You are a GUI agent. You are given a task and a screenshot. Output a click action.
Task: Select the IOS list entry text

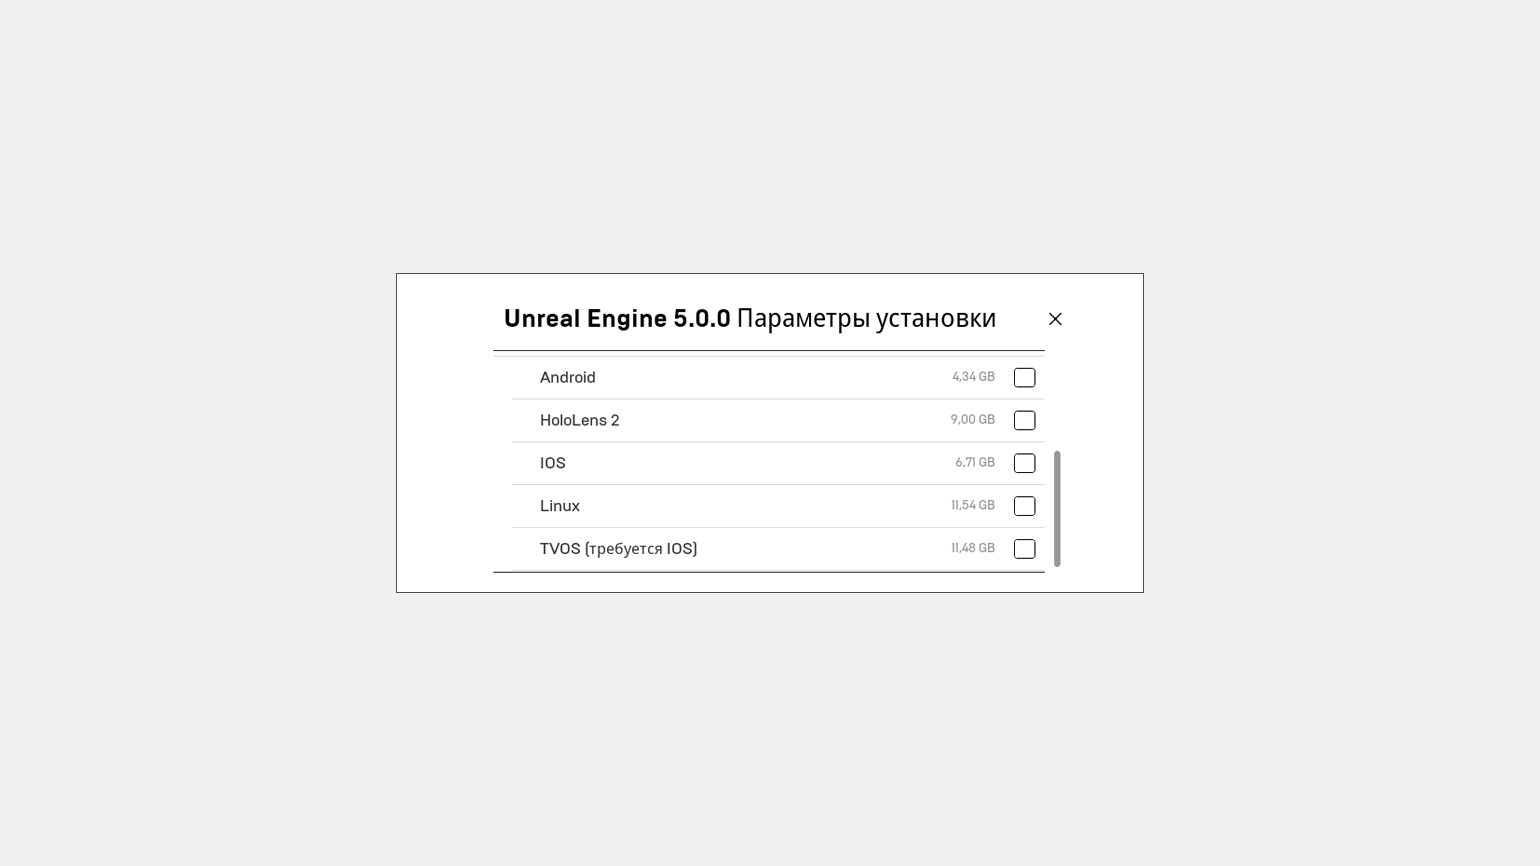pyautogui.click(x=552, y=463)
